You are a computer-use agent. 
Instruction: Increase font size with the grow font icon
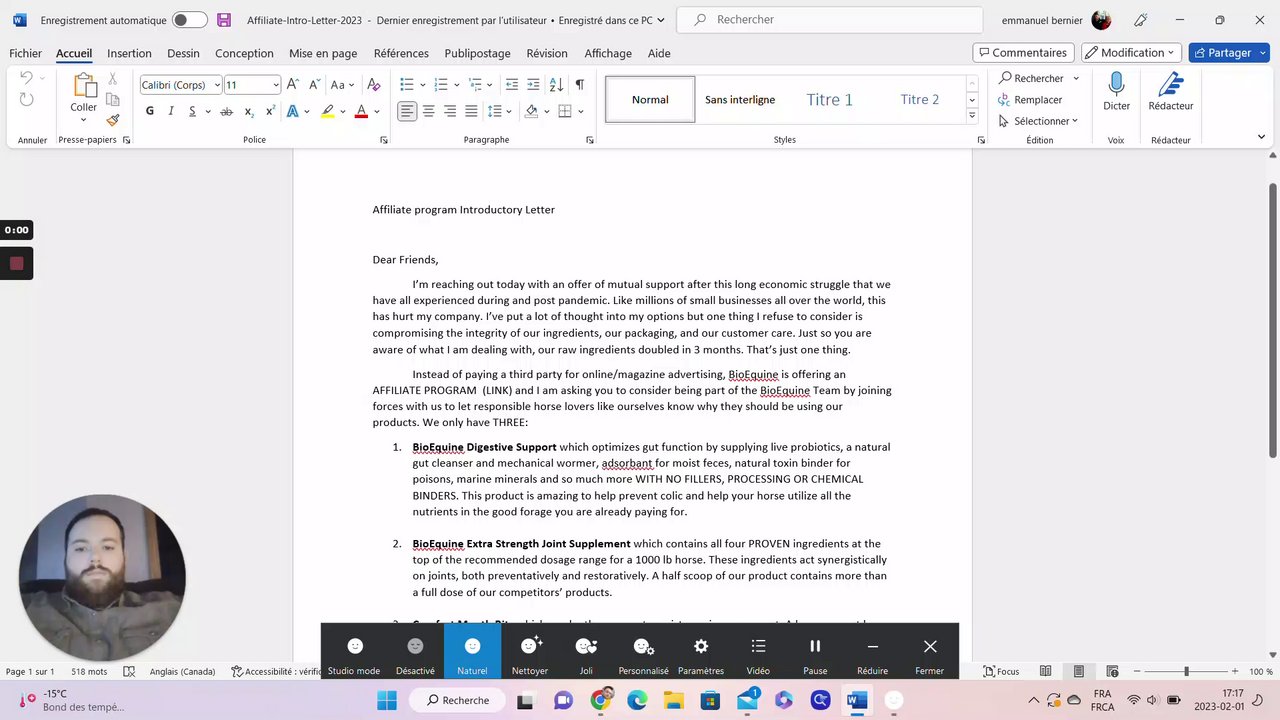[x=293, y=85]
